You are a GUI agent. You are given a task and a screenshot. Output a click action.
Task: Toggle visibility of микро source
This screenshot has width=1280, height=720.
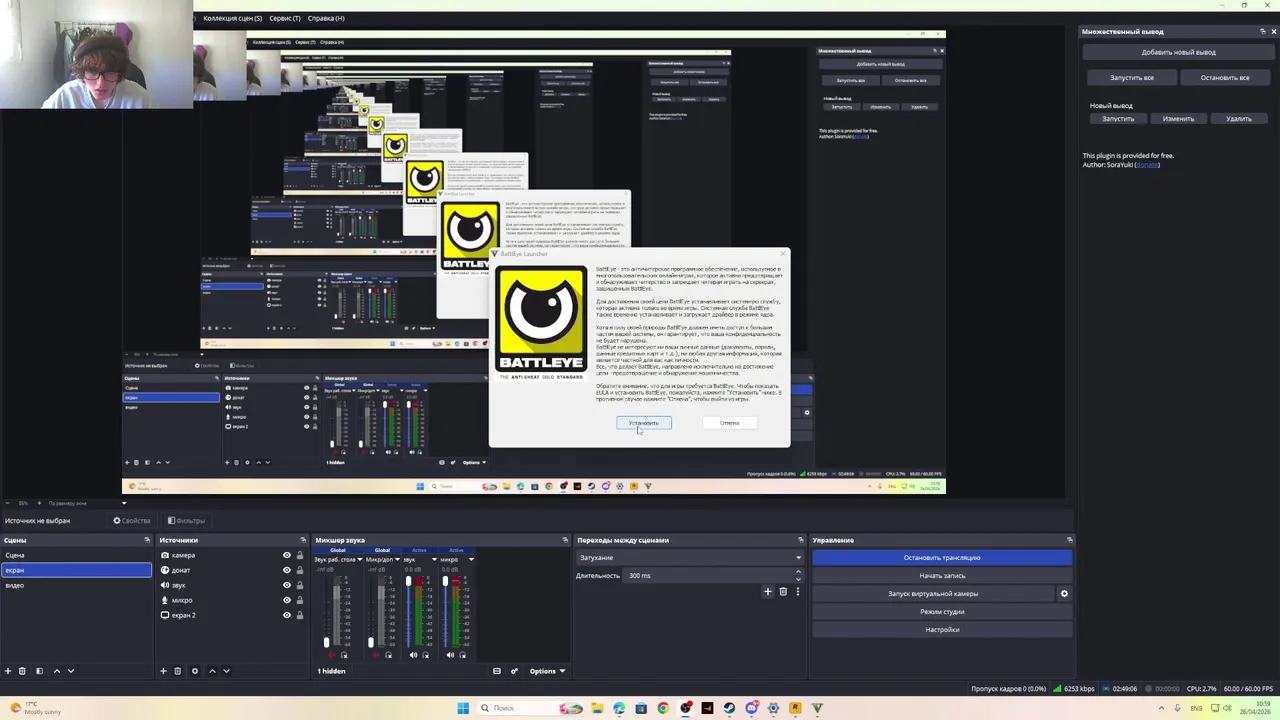287,600
